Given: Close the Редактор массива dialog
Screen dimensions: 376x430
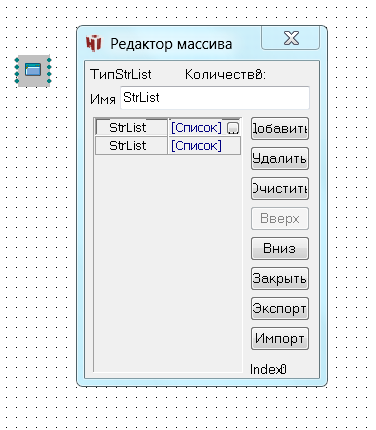Looking at the screenshot, I should coord(291,38).
